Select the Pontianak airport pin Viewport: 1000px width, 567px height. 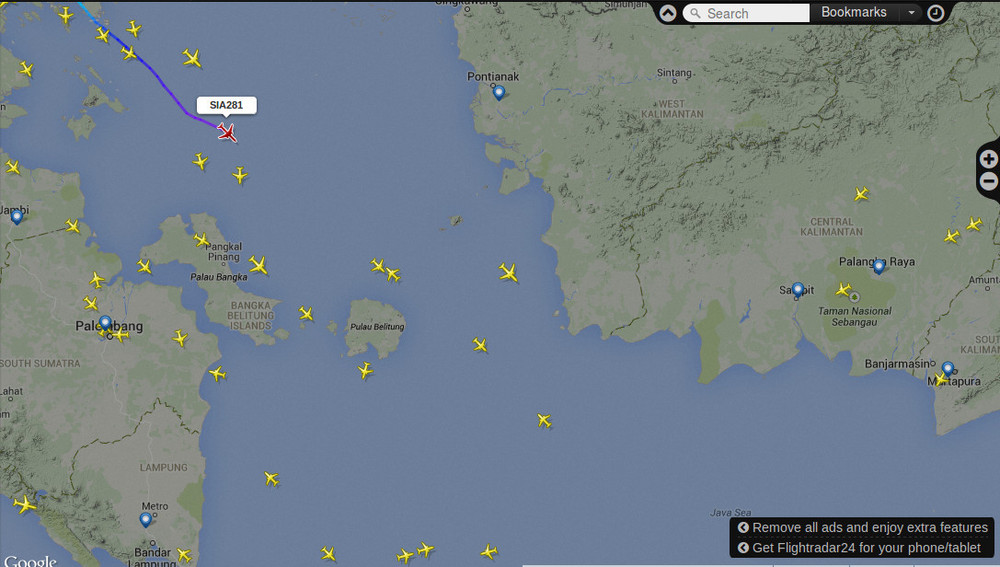499,92
